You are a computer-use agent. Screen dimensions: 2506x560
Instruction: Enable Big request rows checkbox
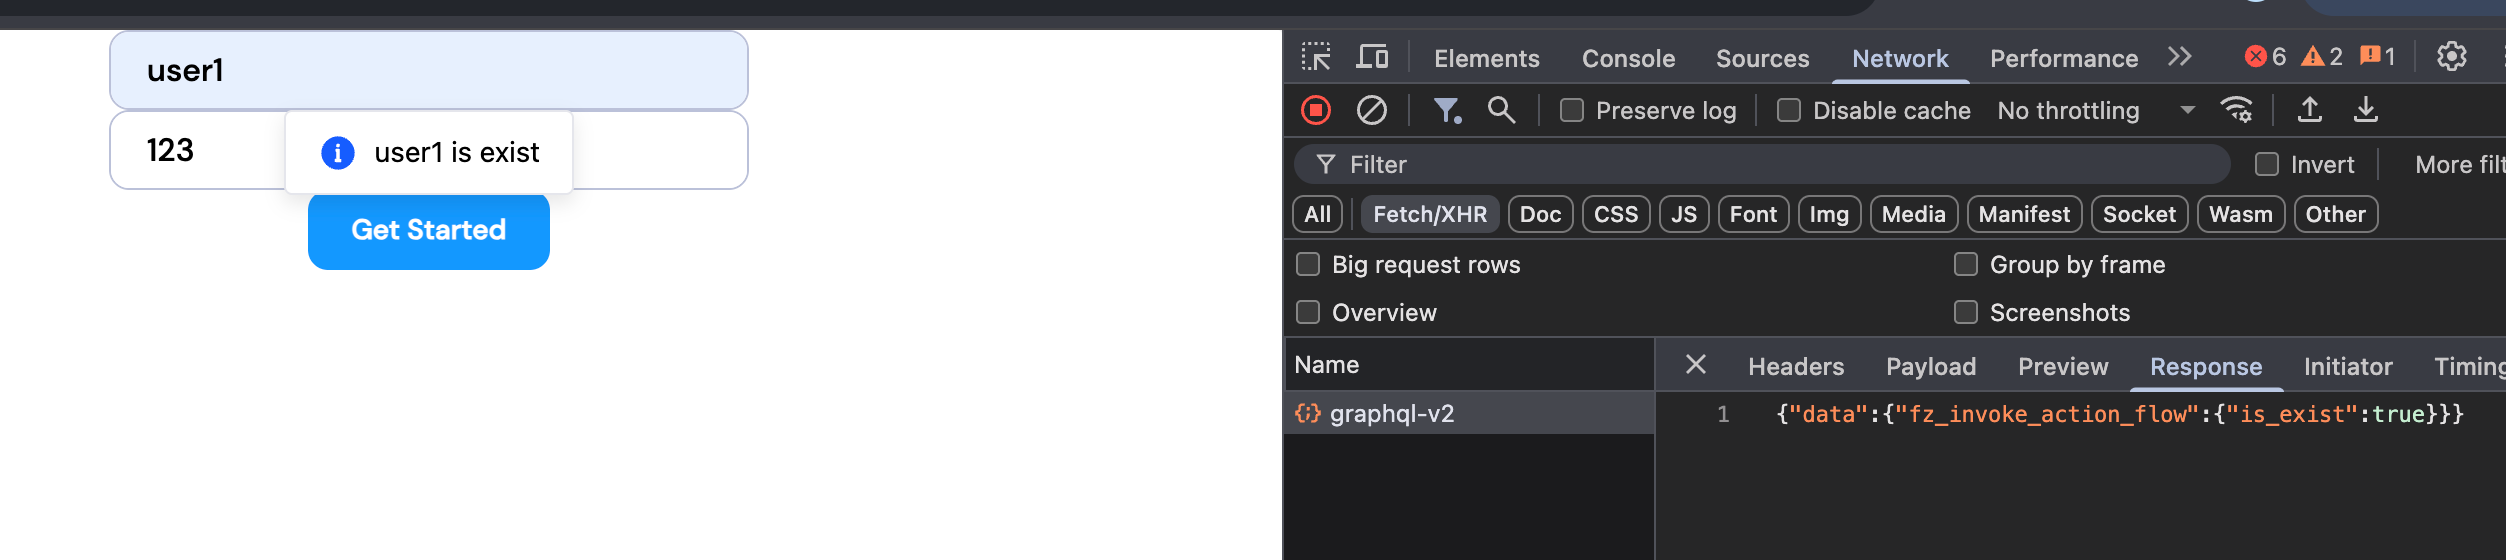point(1308,265)
